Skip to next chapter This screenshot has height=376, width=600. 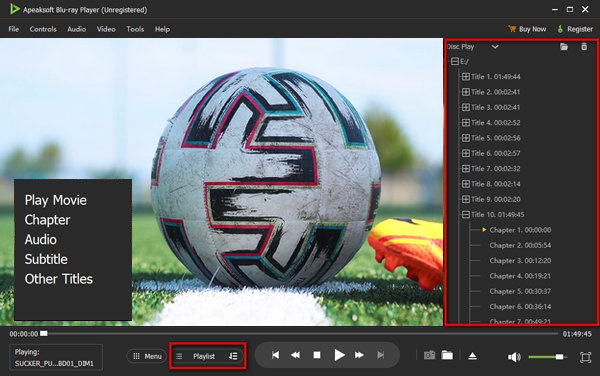coord(381,355)
